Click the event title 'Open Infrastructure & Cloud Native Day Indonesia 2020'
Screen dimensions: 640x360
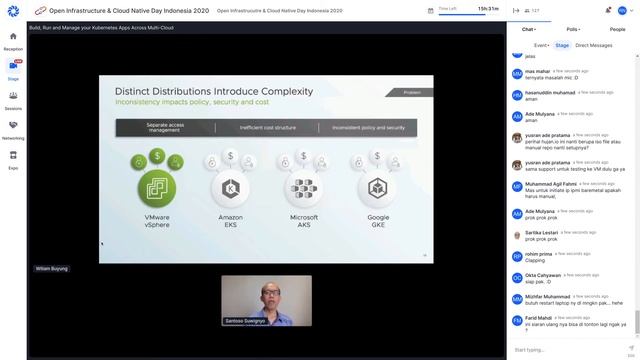point(129,11)
